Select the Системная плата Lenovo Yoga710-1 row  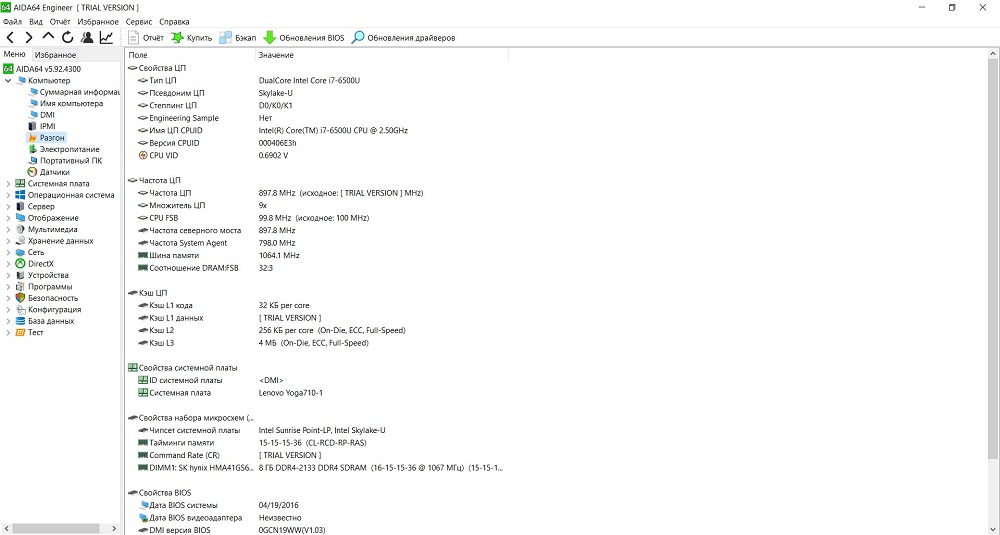pos(317,393)
